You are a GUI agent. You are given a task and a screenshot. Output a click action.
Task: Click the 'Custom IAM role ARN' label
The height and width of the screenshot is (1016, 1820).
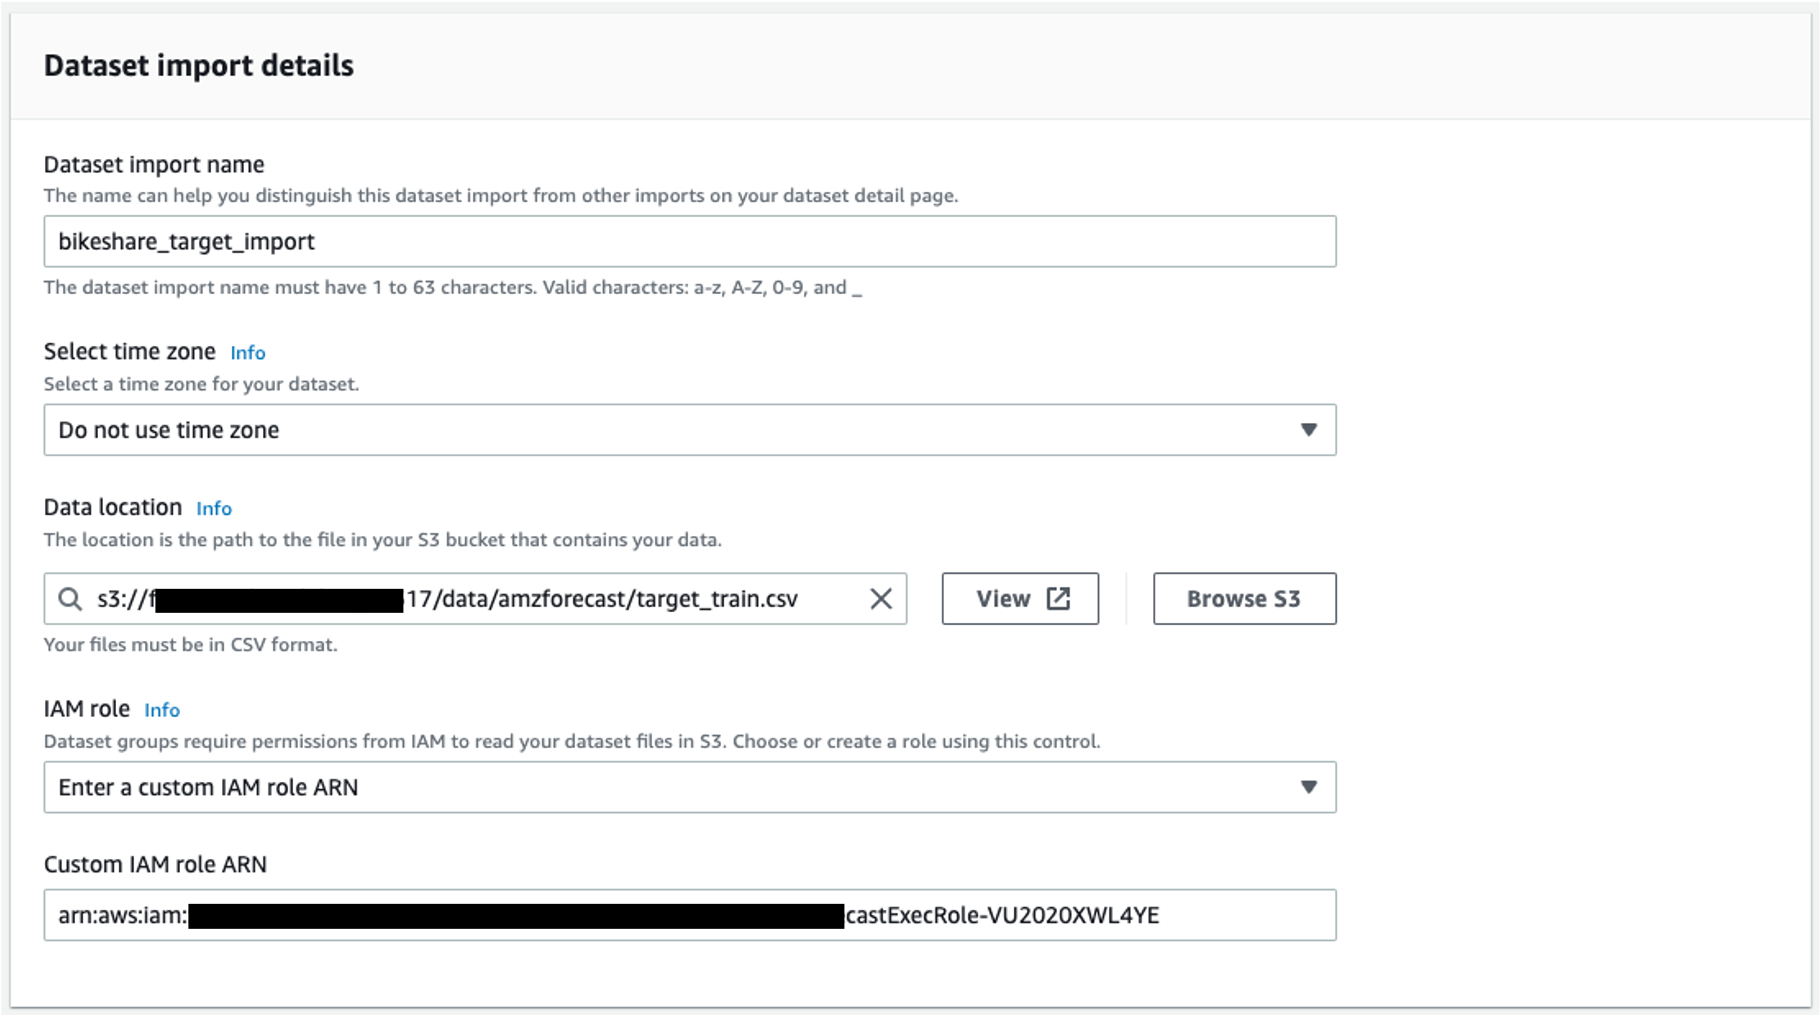tap(155, 865)
